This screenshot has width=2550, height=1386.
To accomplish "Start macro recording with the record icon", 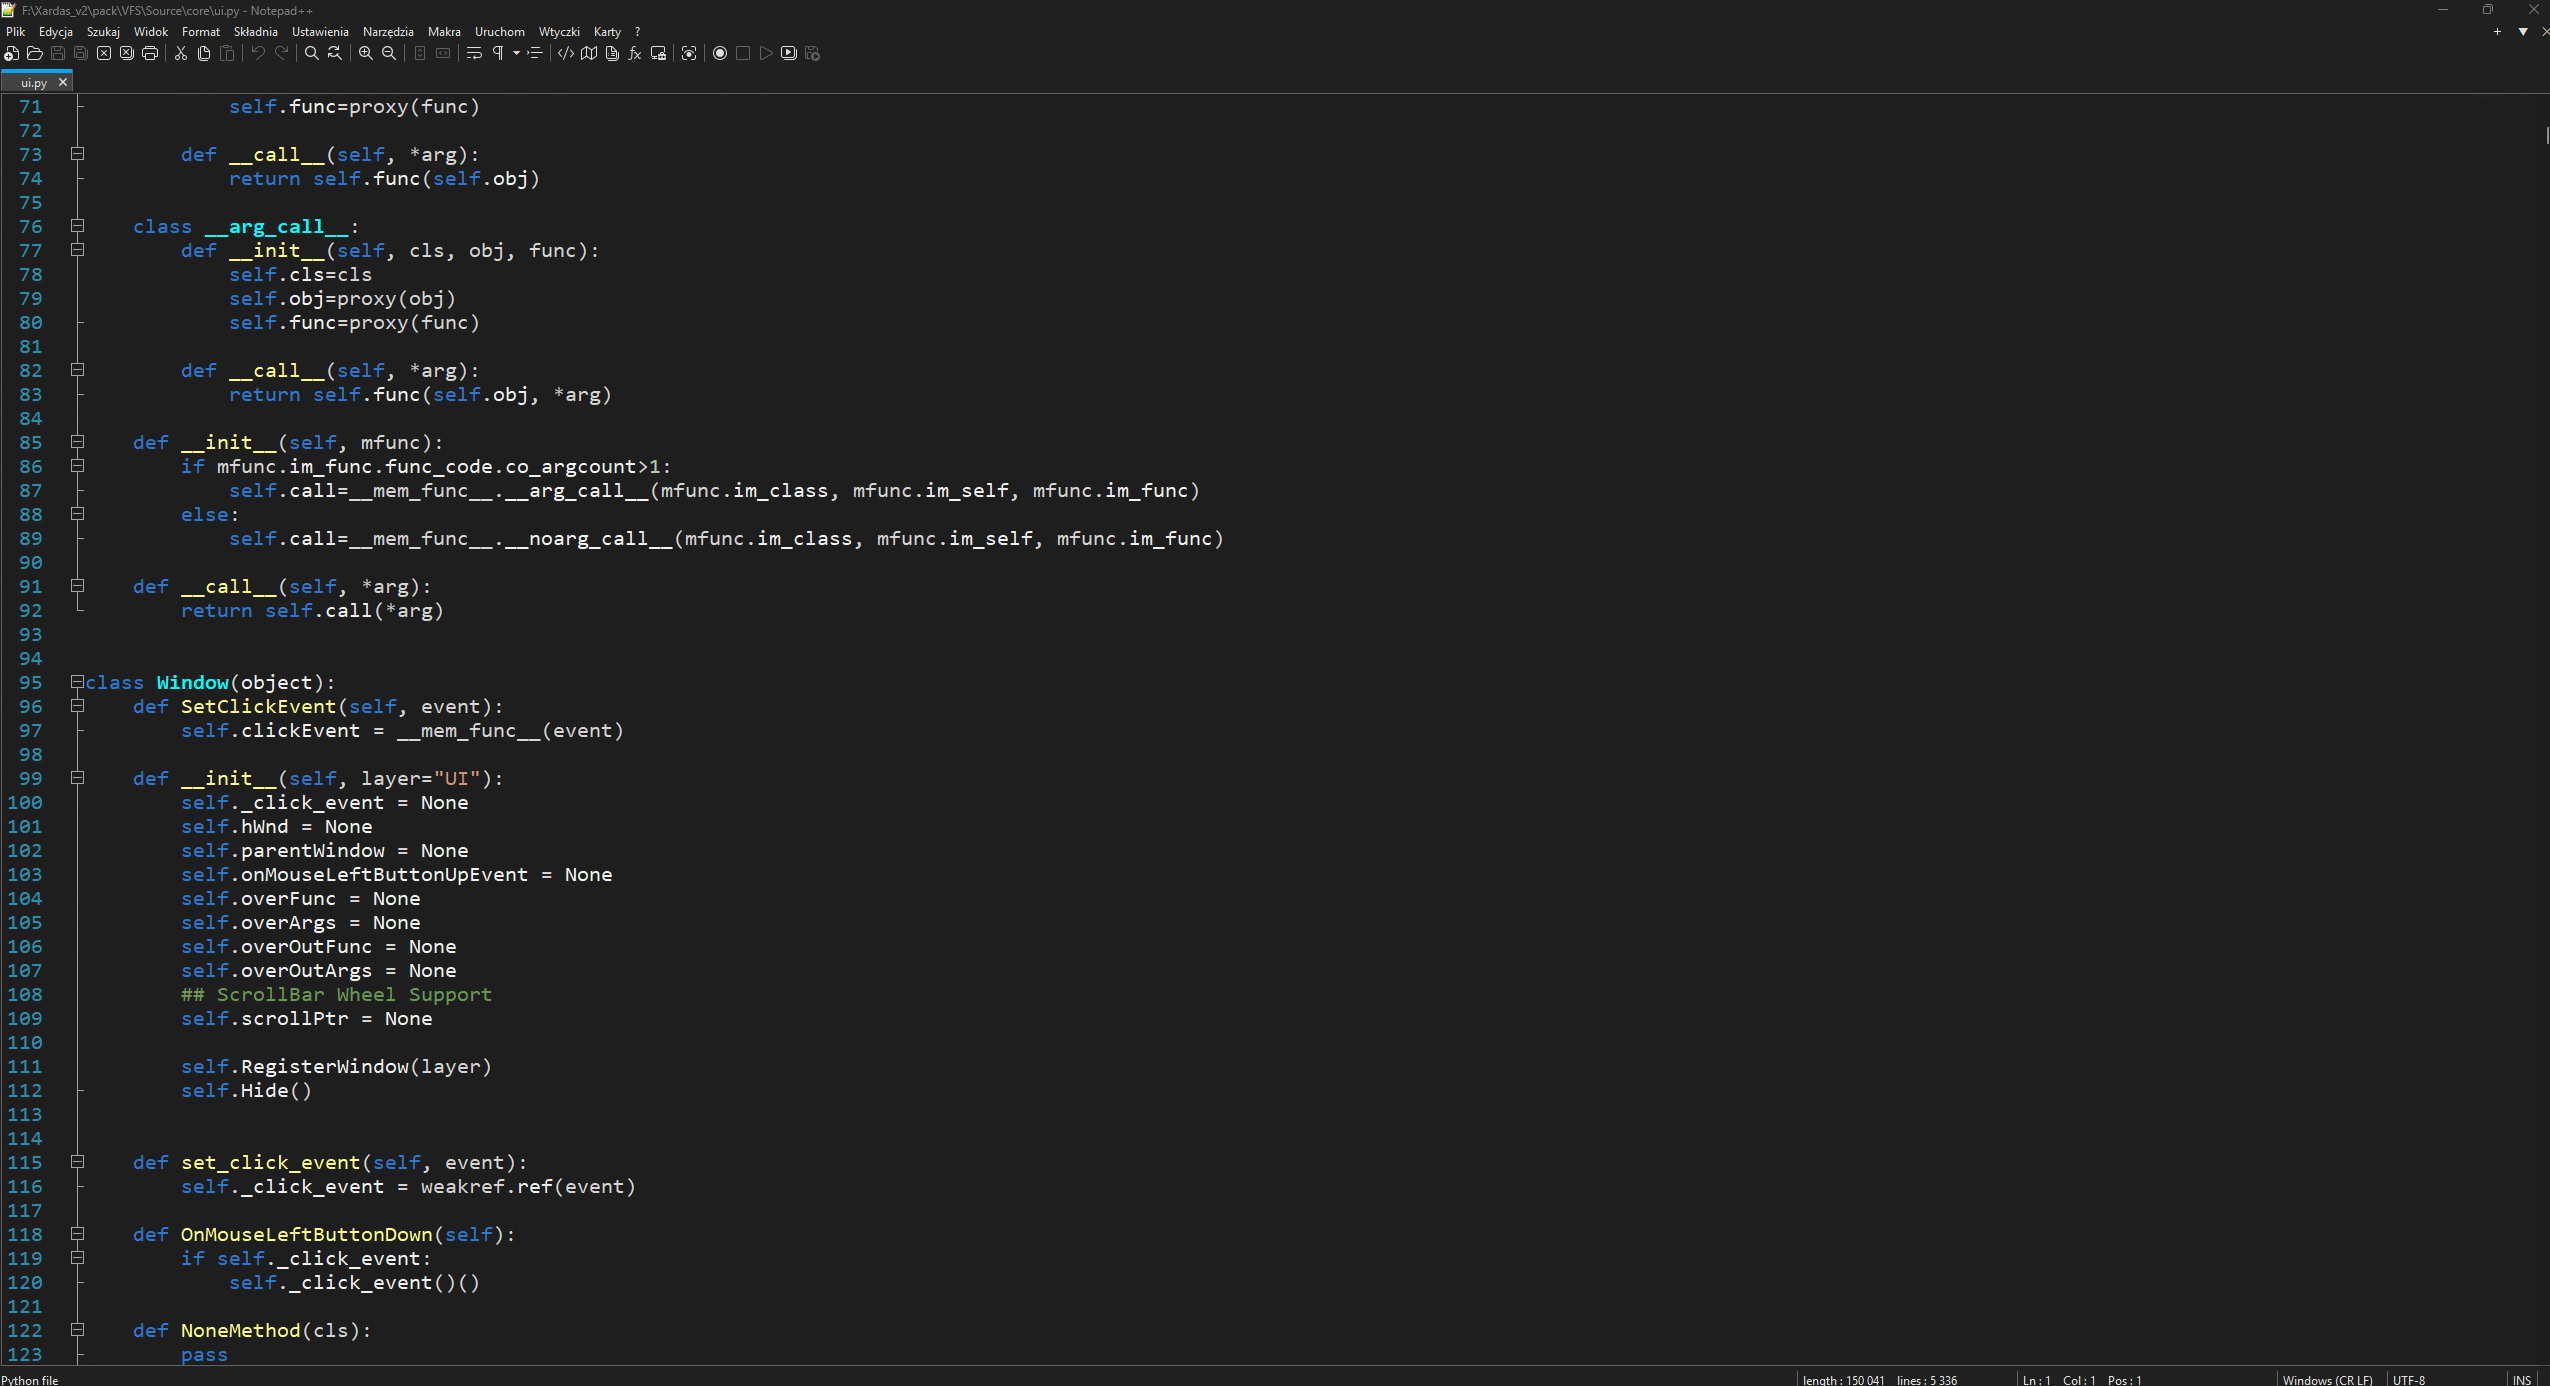I will (x=720, y=54).
